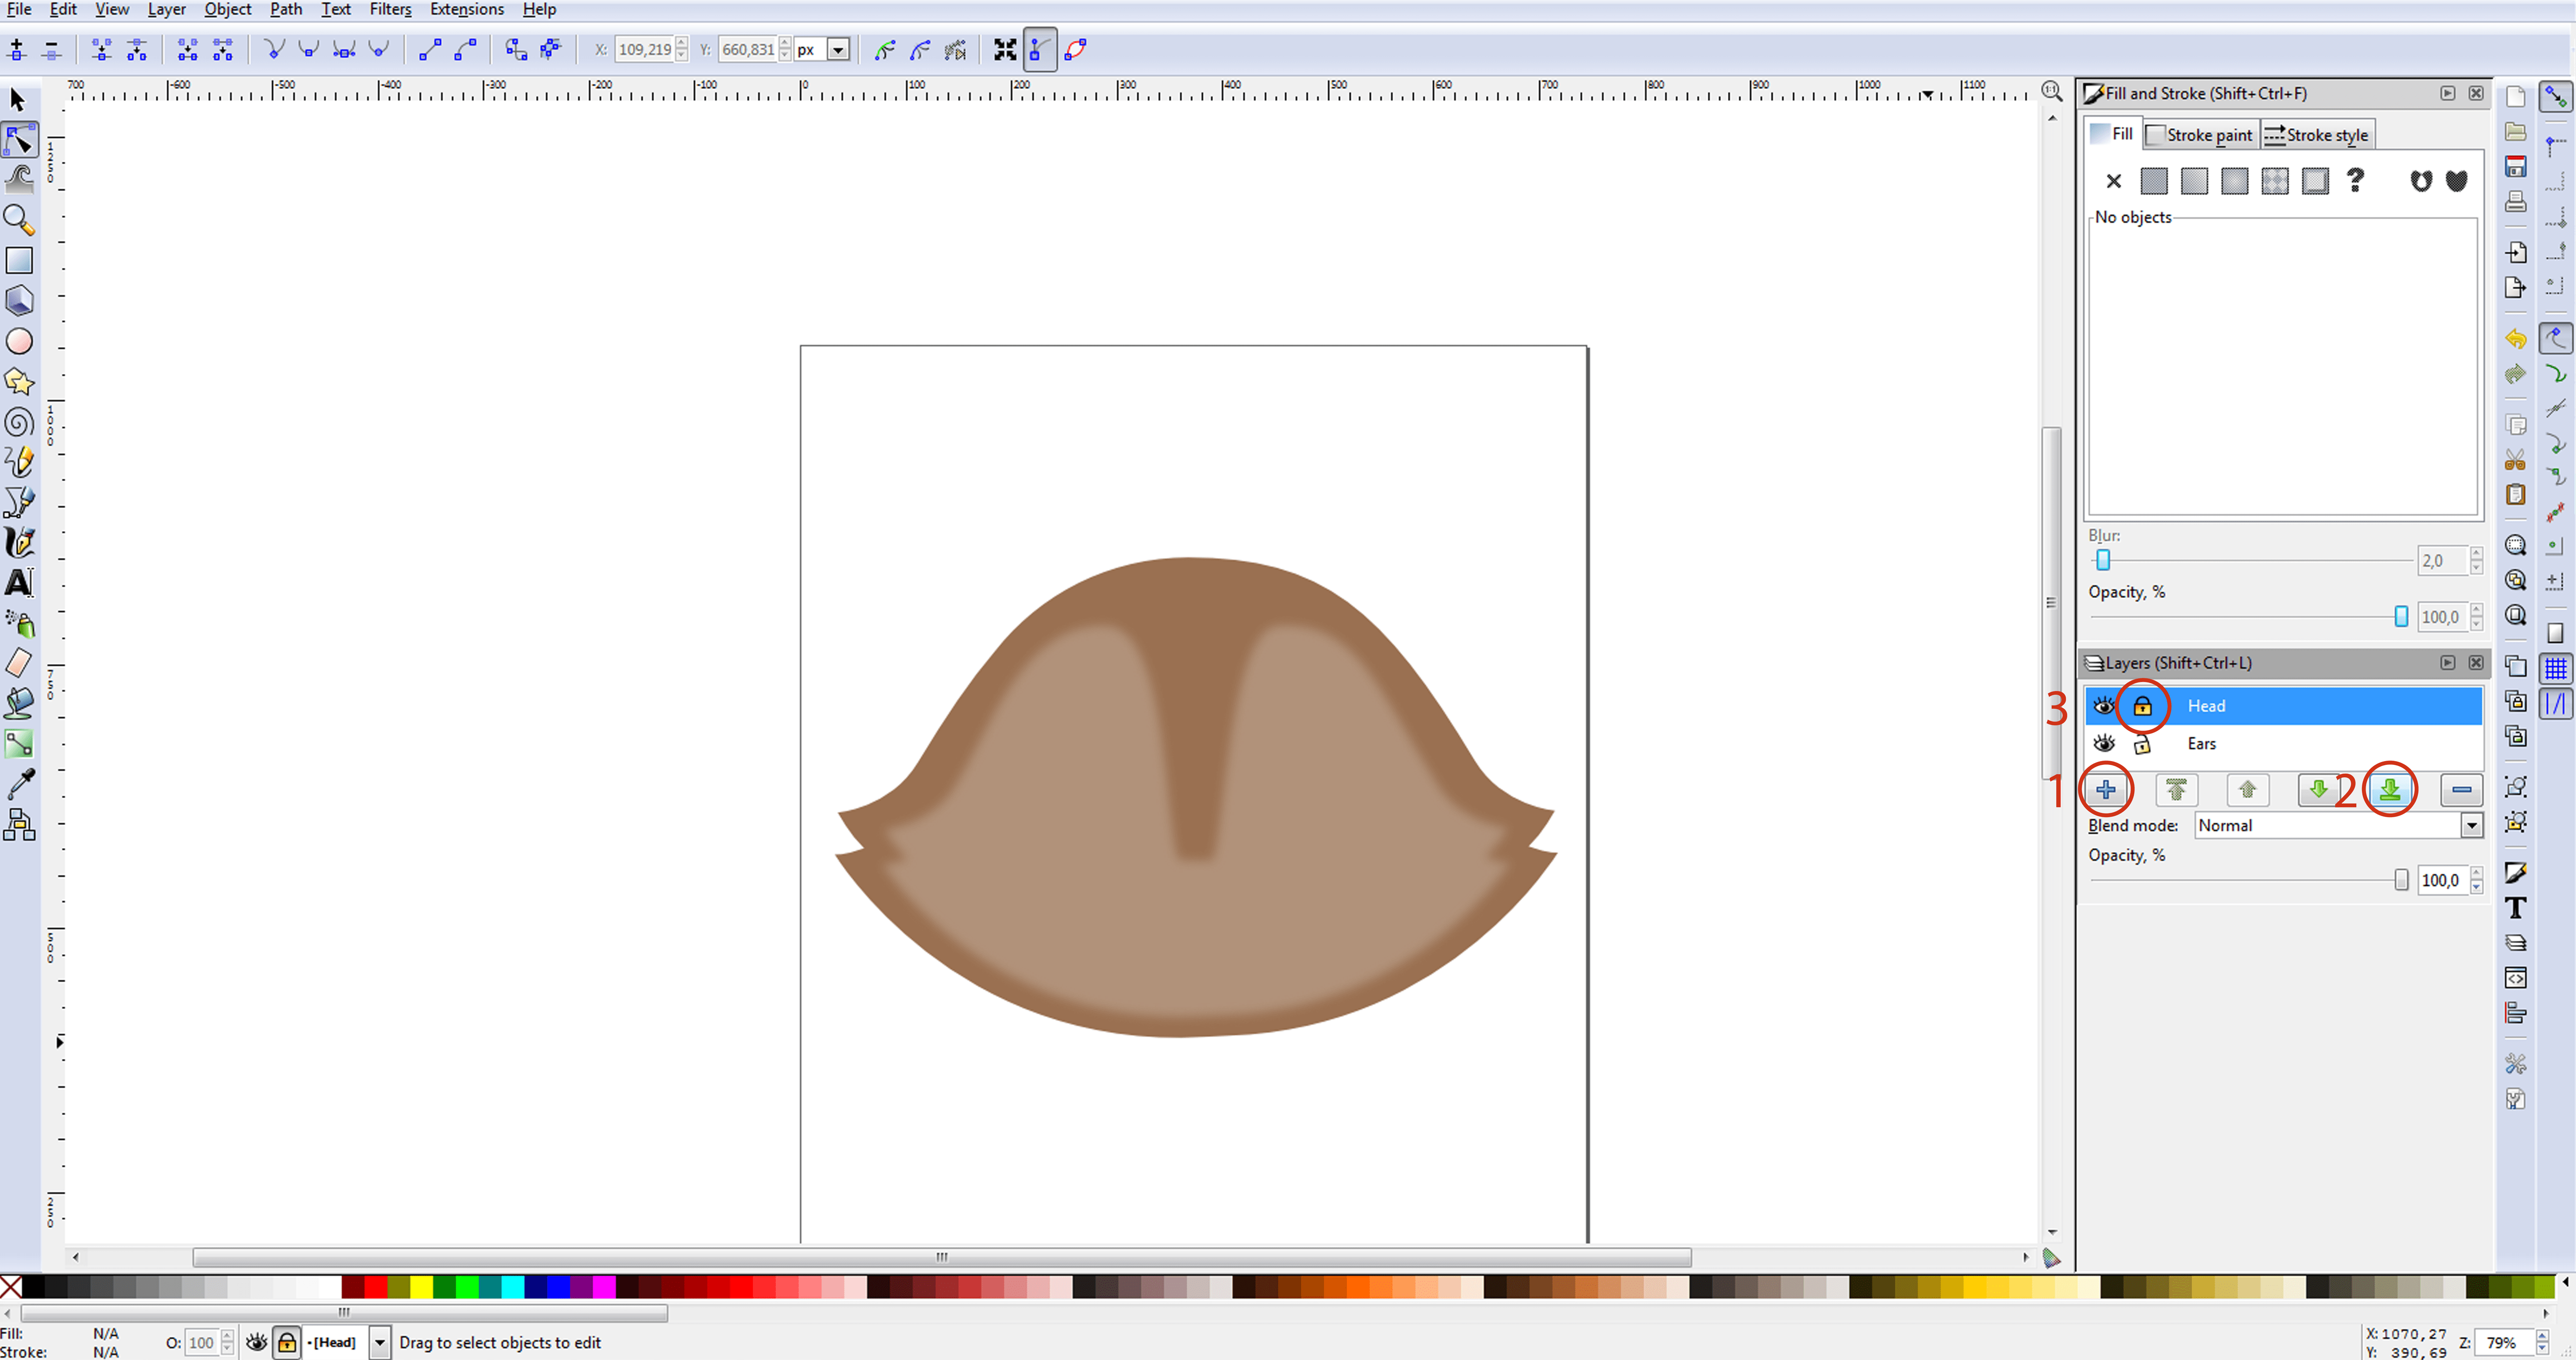Select the Ears layer
Screen dimensions: 2576x1360
click(x=2201, y=744)
